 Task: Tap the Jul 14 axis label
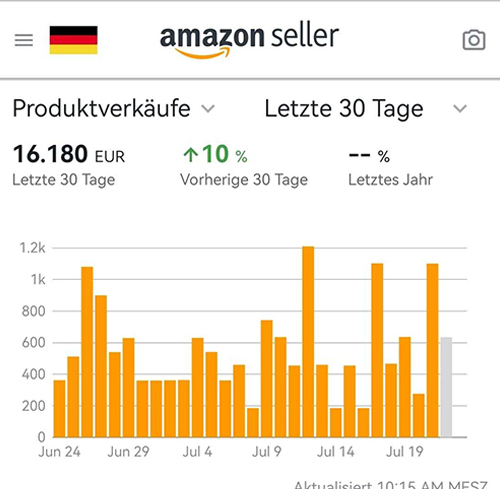(x=336, y=452)
